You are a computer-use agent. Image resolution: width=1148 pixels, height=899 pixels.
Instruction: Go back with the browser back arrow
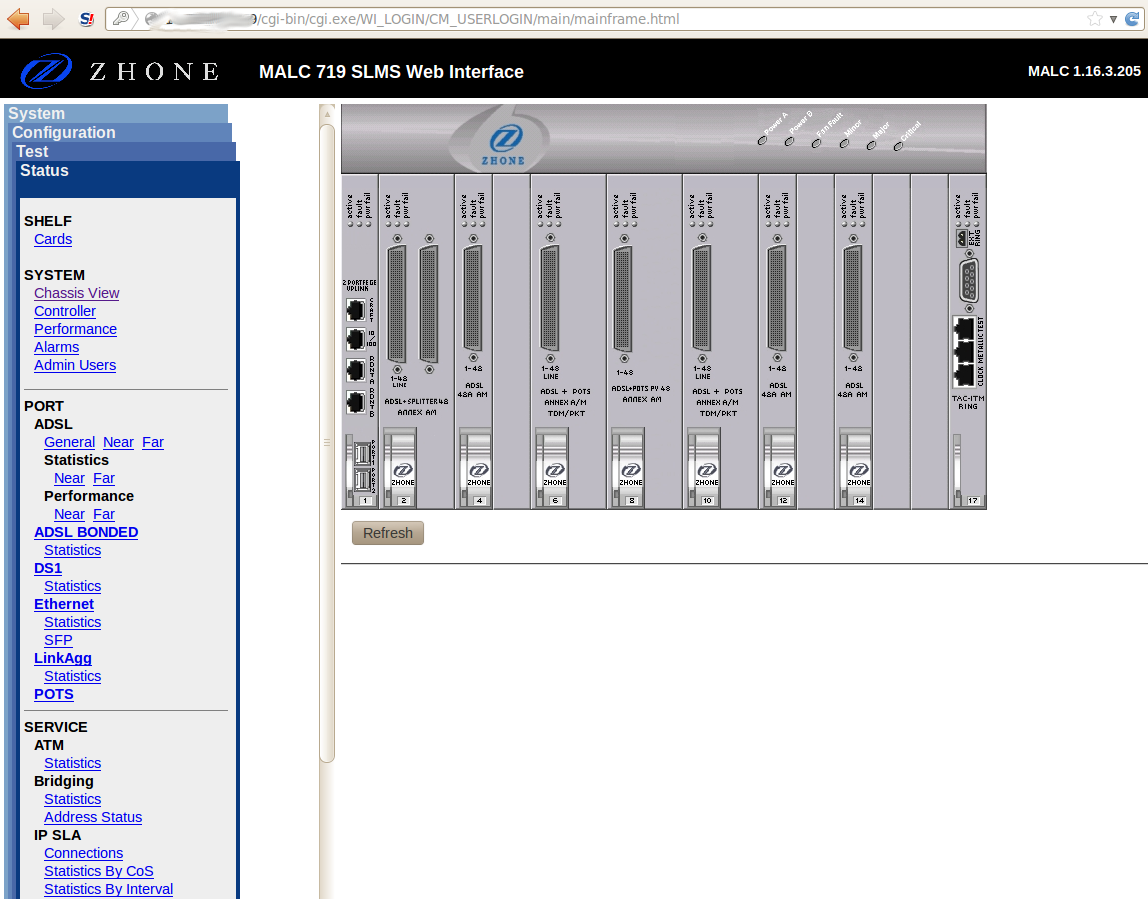point(18,18)
